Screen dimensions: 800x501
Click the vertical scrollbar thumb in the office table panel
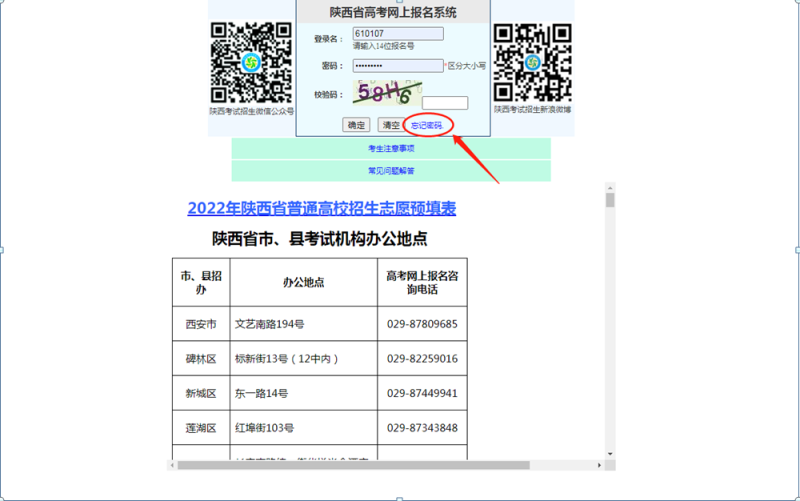(x=610, y=200)
